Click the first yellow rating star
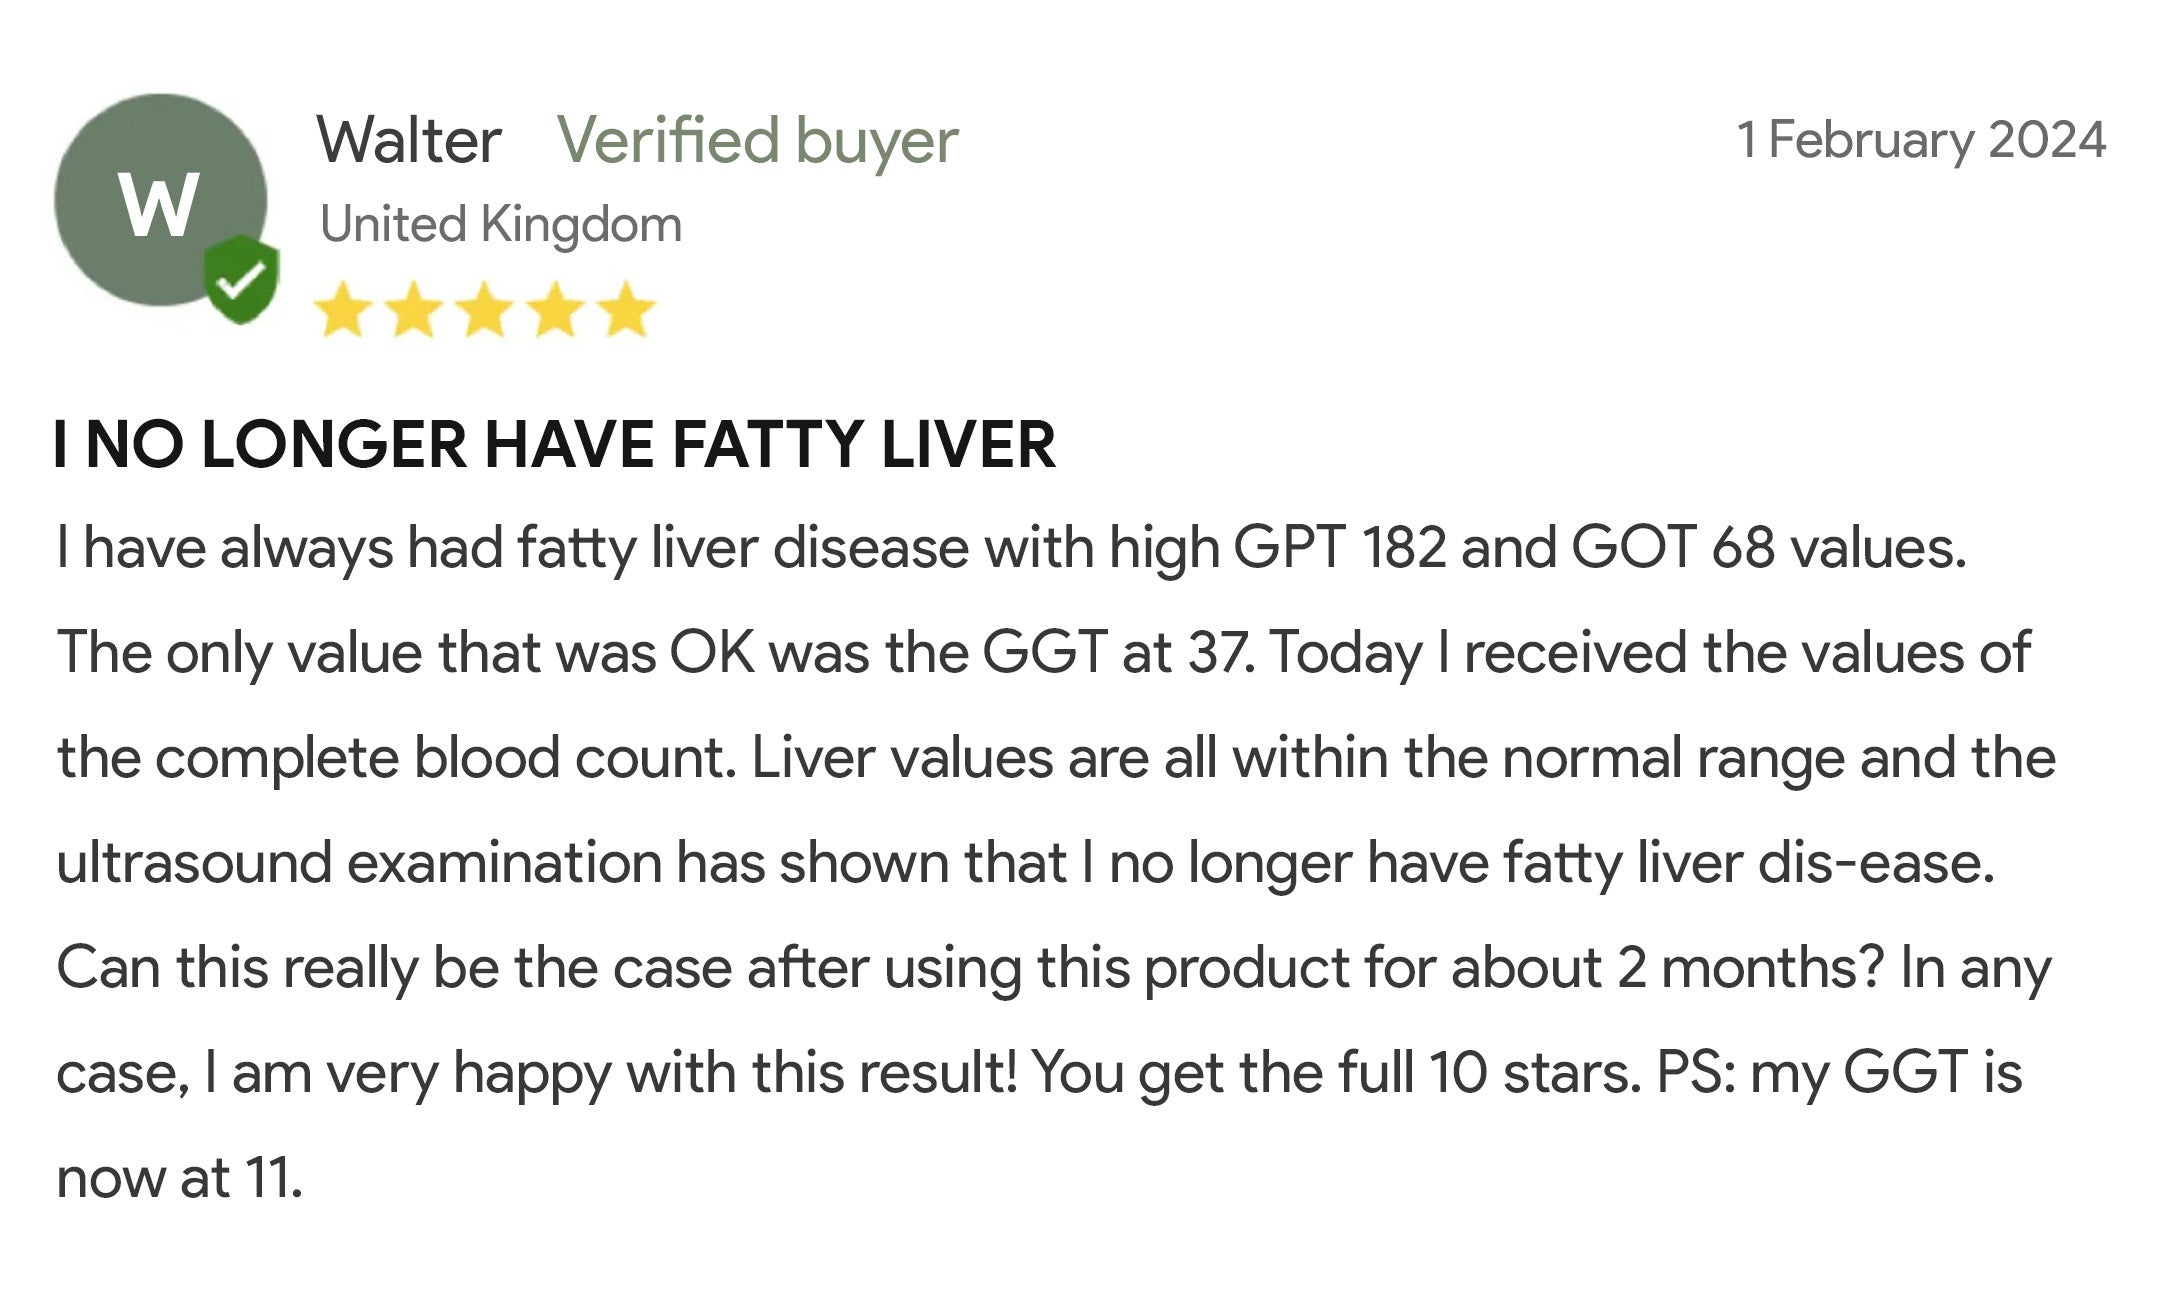 [x=343, y=309]
